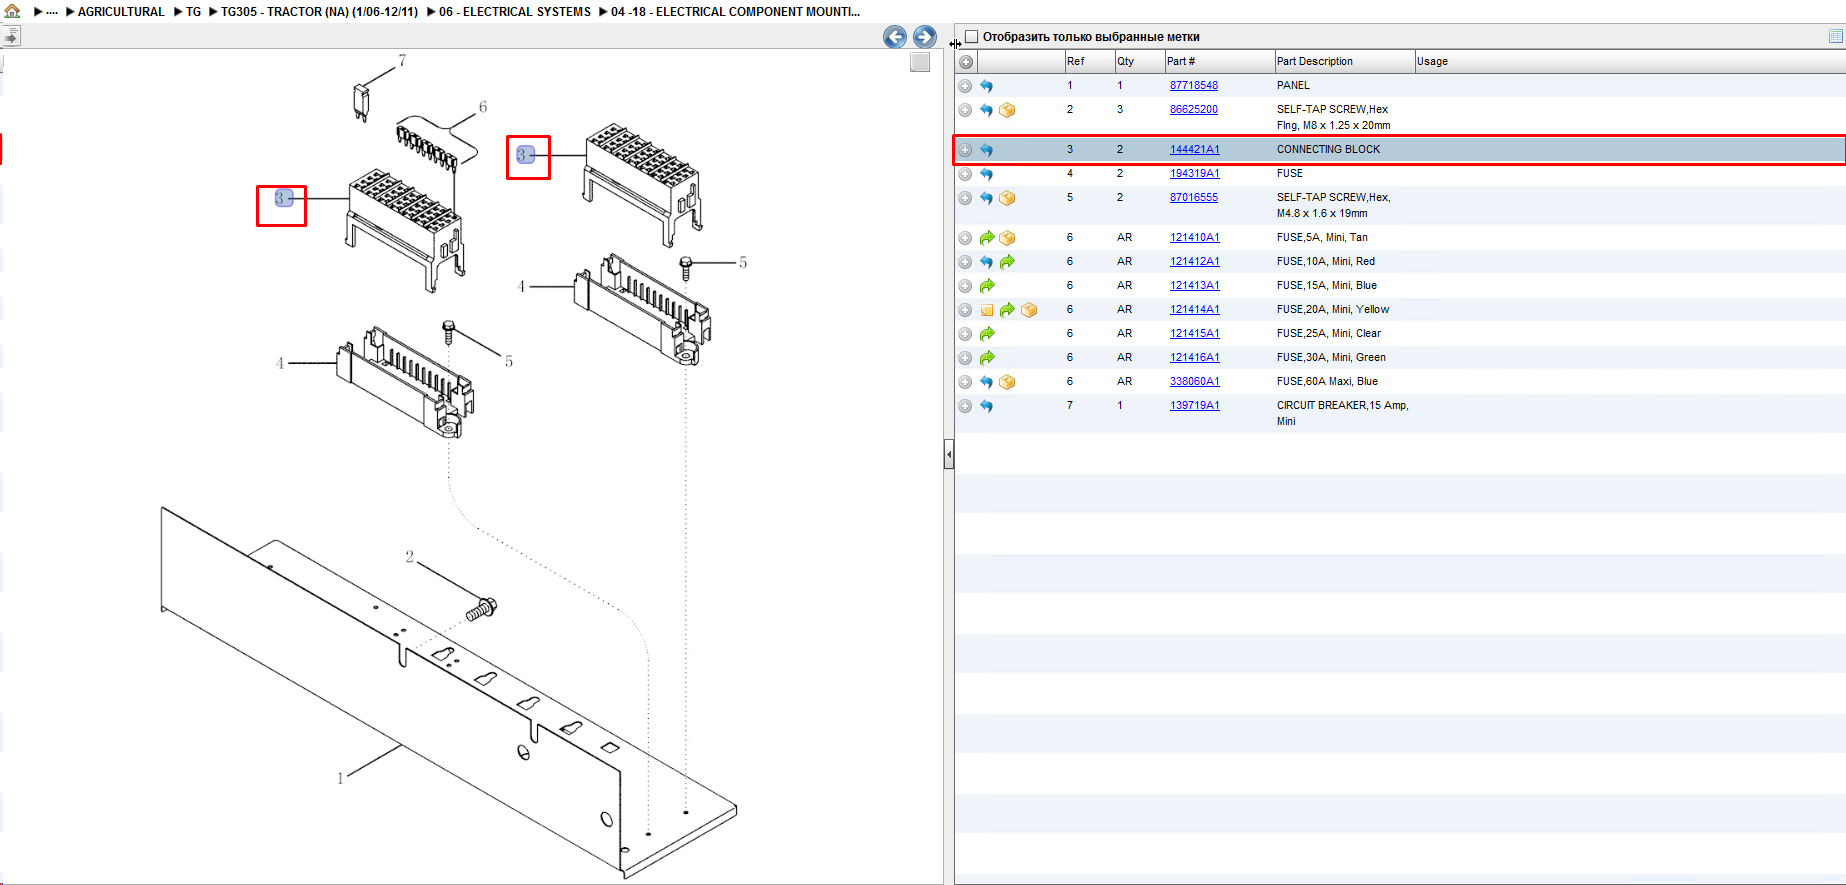Click the blue arrow icon for part 86625200
1846x885 pixels.
coord(986,110)
